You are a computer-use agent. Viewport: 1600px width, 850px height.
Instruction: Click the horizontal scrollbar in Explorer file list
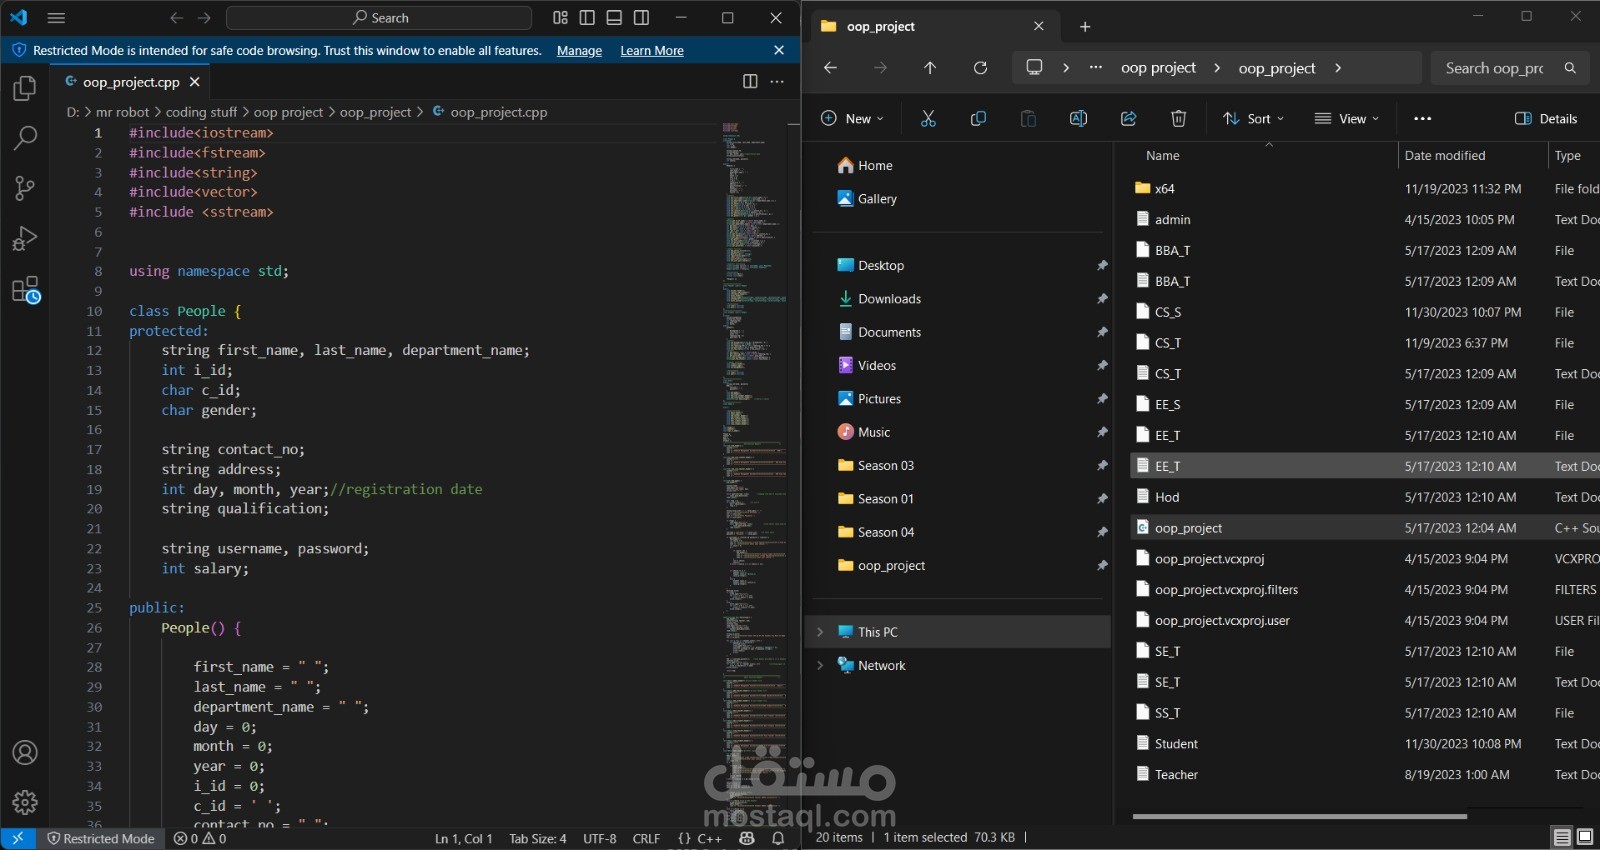[1300, 816]
